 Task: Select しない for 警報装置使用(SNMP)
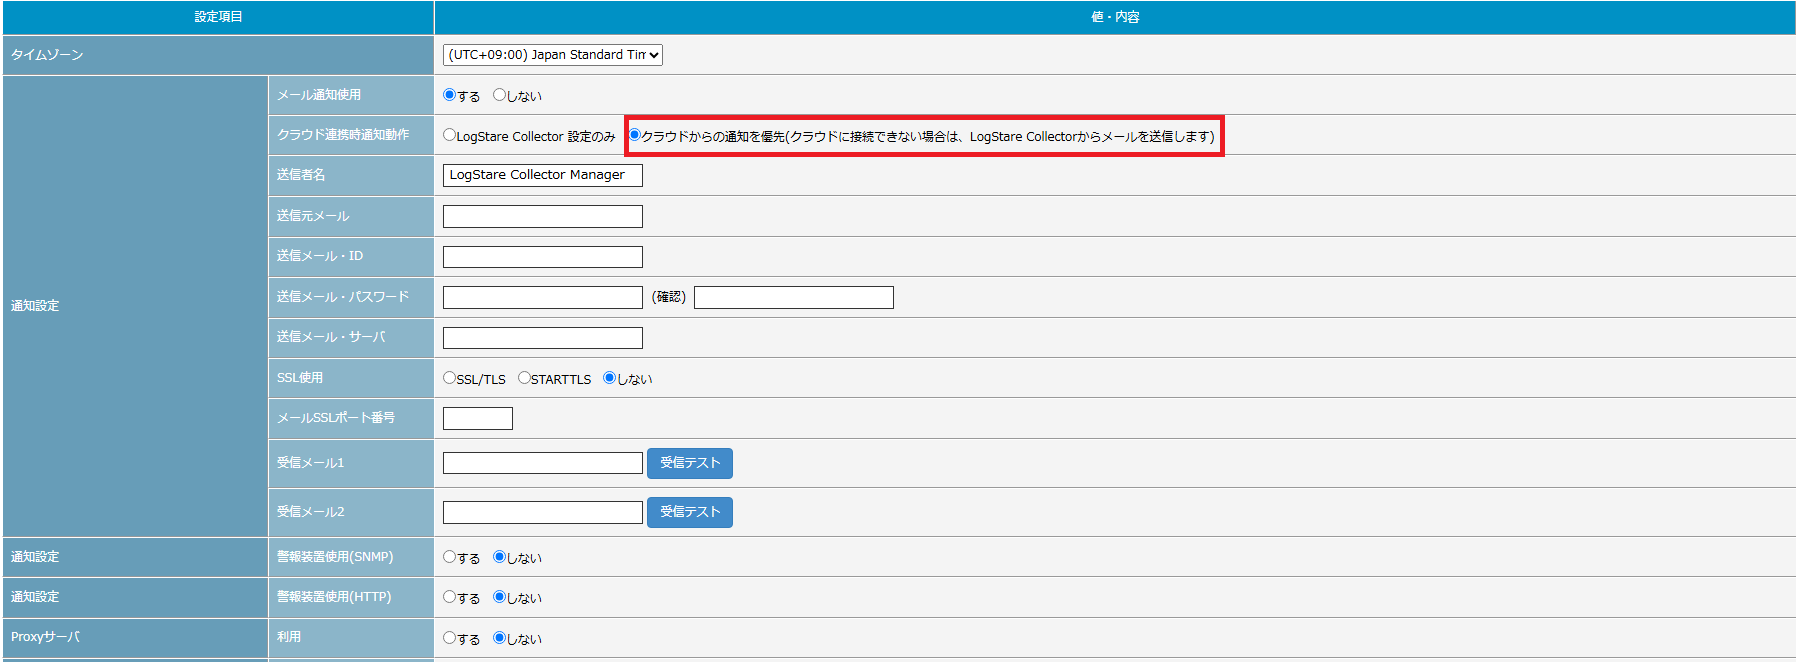(x=499, y=557)
